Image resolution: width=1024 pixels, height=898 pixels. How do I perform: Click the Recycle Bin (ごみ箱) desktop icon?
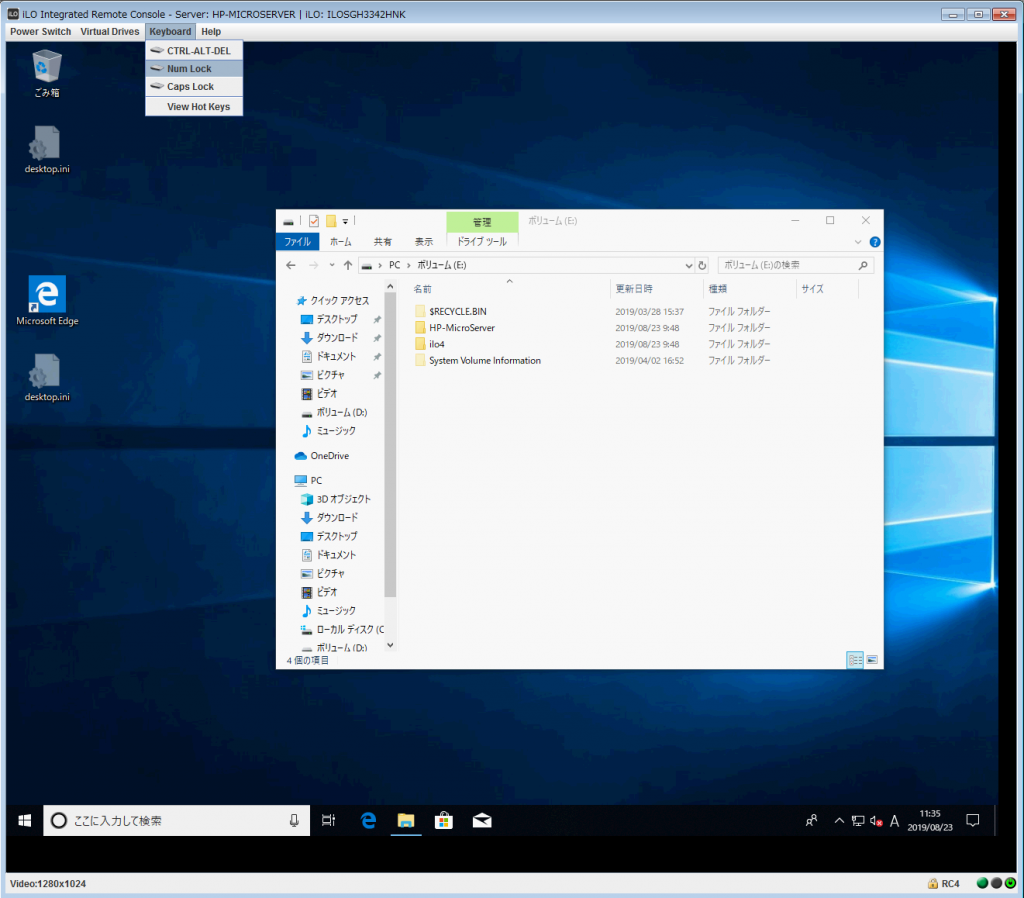(x=47, y=68)
